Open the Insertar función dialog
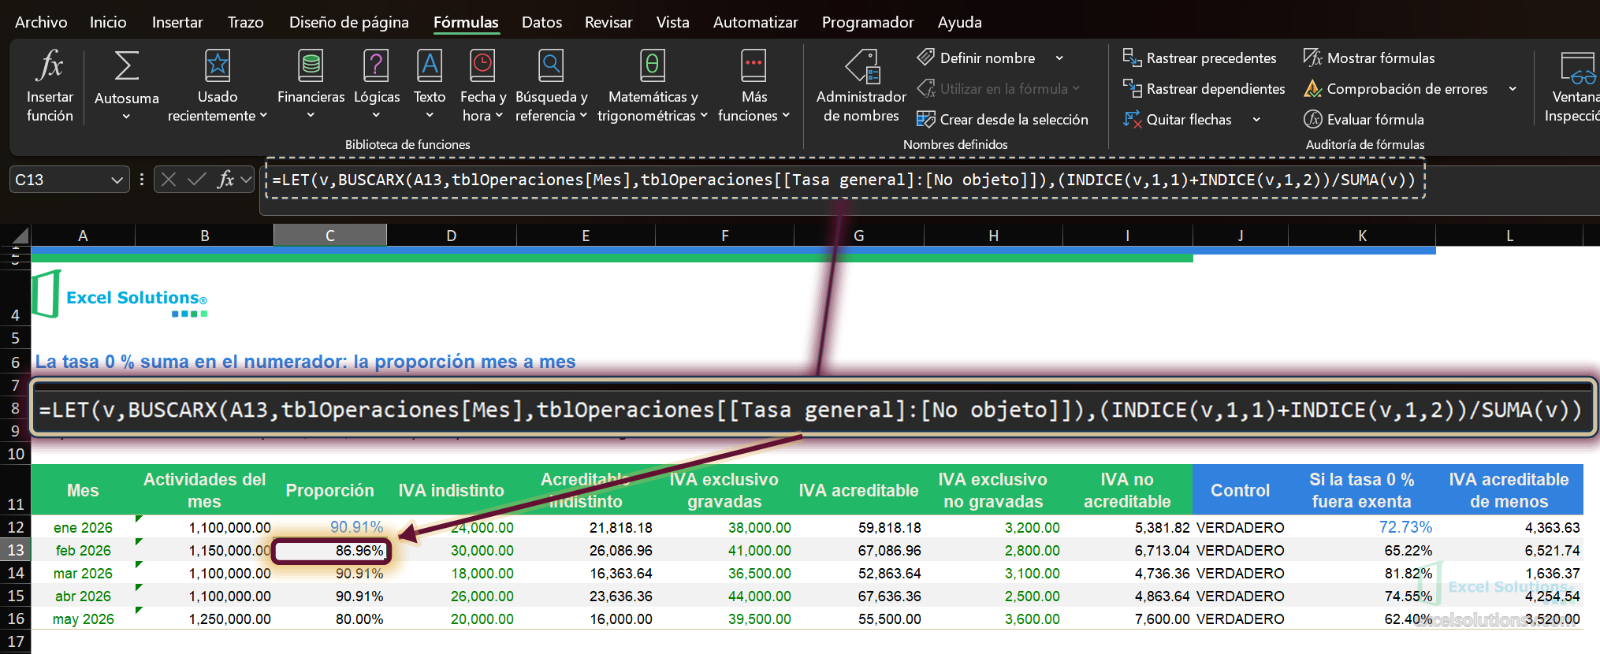 (50, 86)
